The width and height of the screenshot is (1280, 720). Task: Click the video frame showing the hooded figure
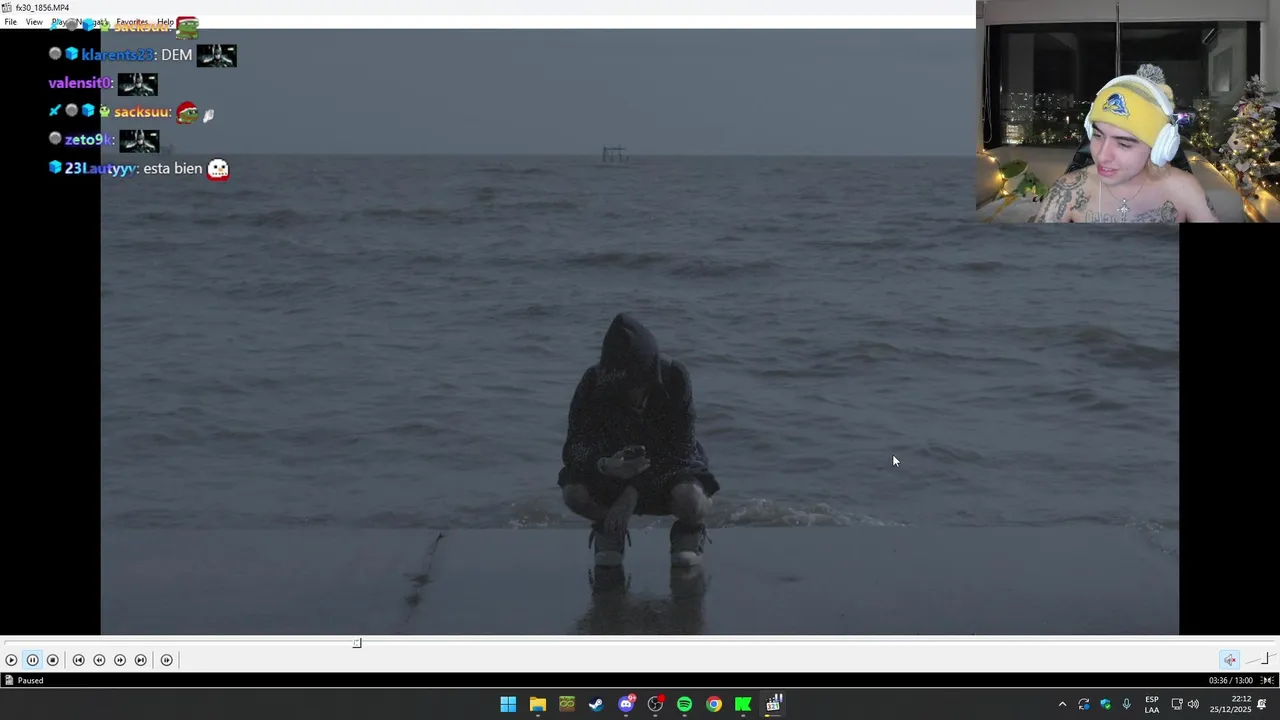(x=640, y=331)
